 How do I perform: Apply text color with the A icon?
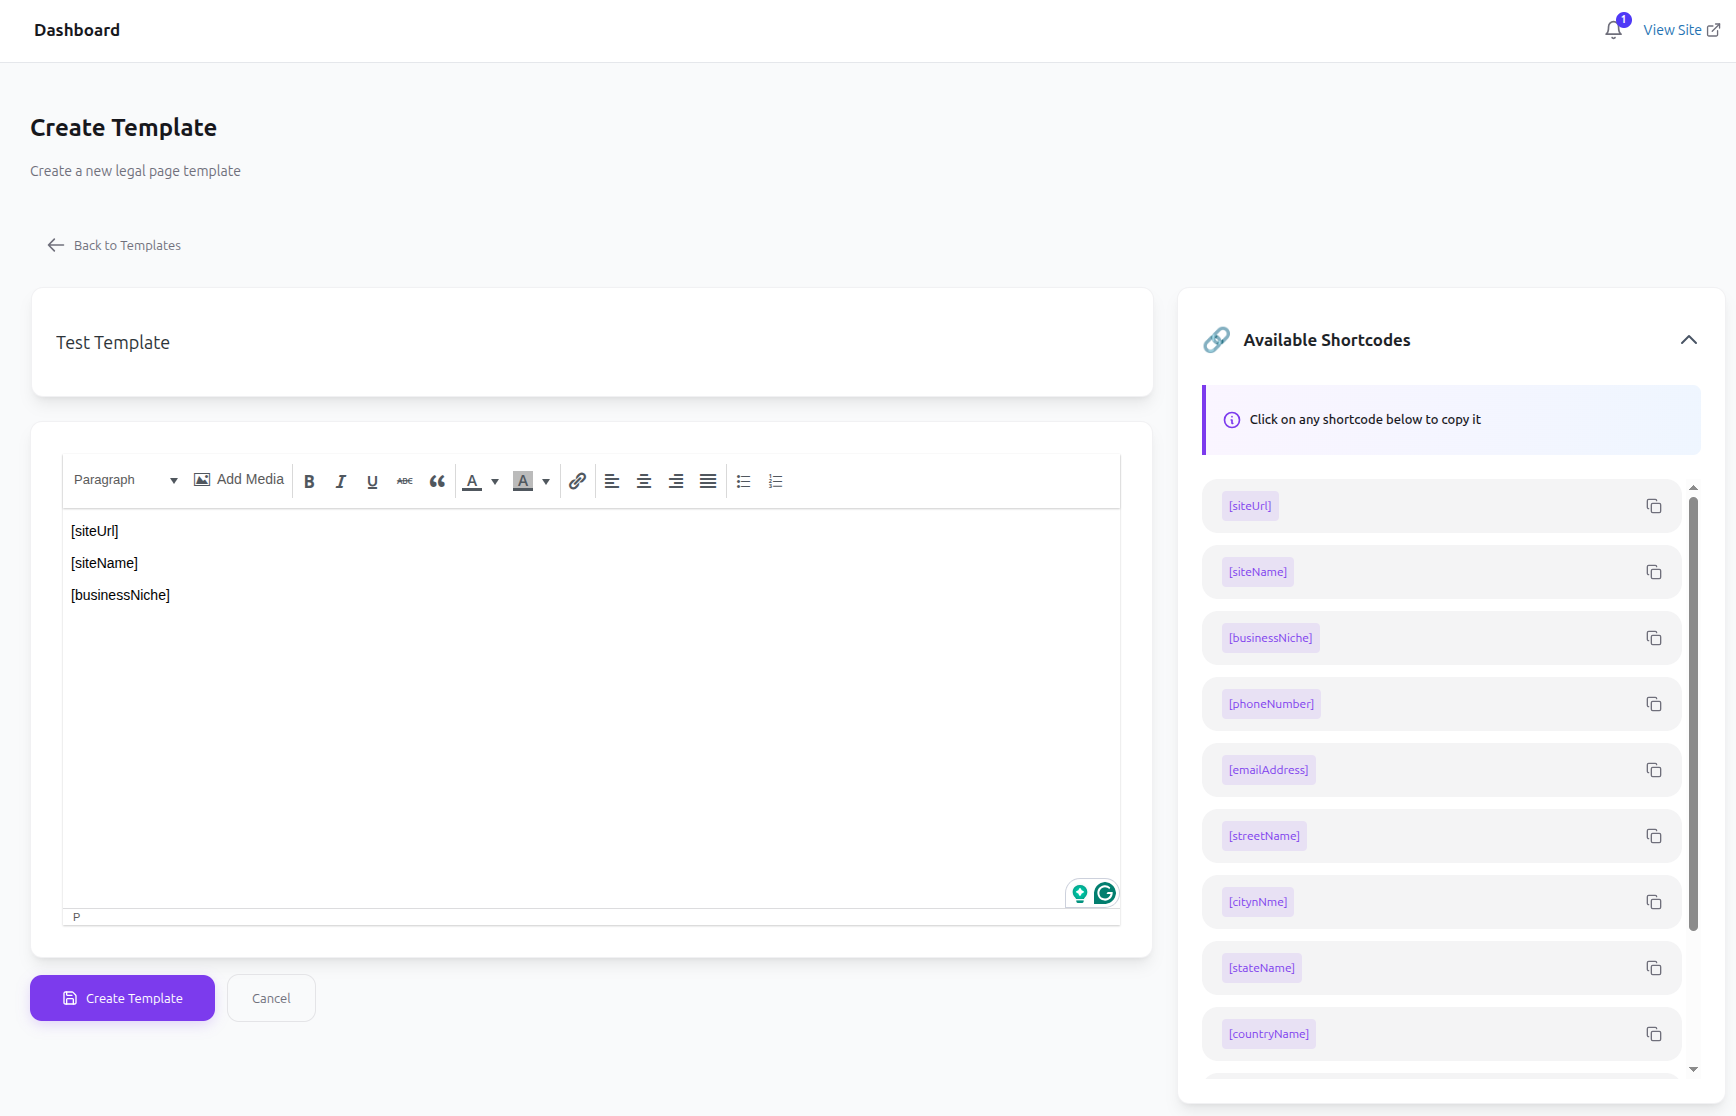tap(472, 481)
